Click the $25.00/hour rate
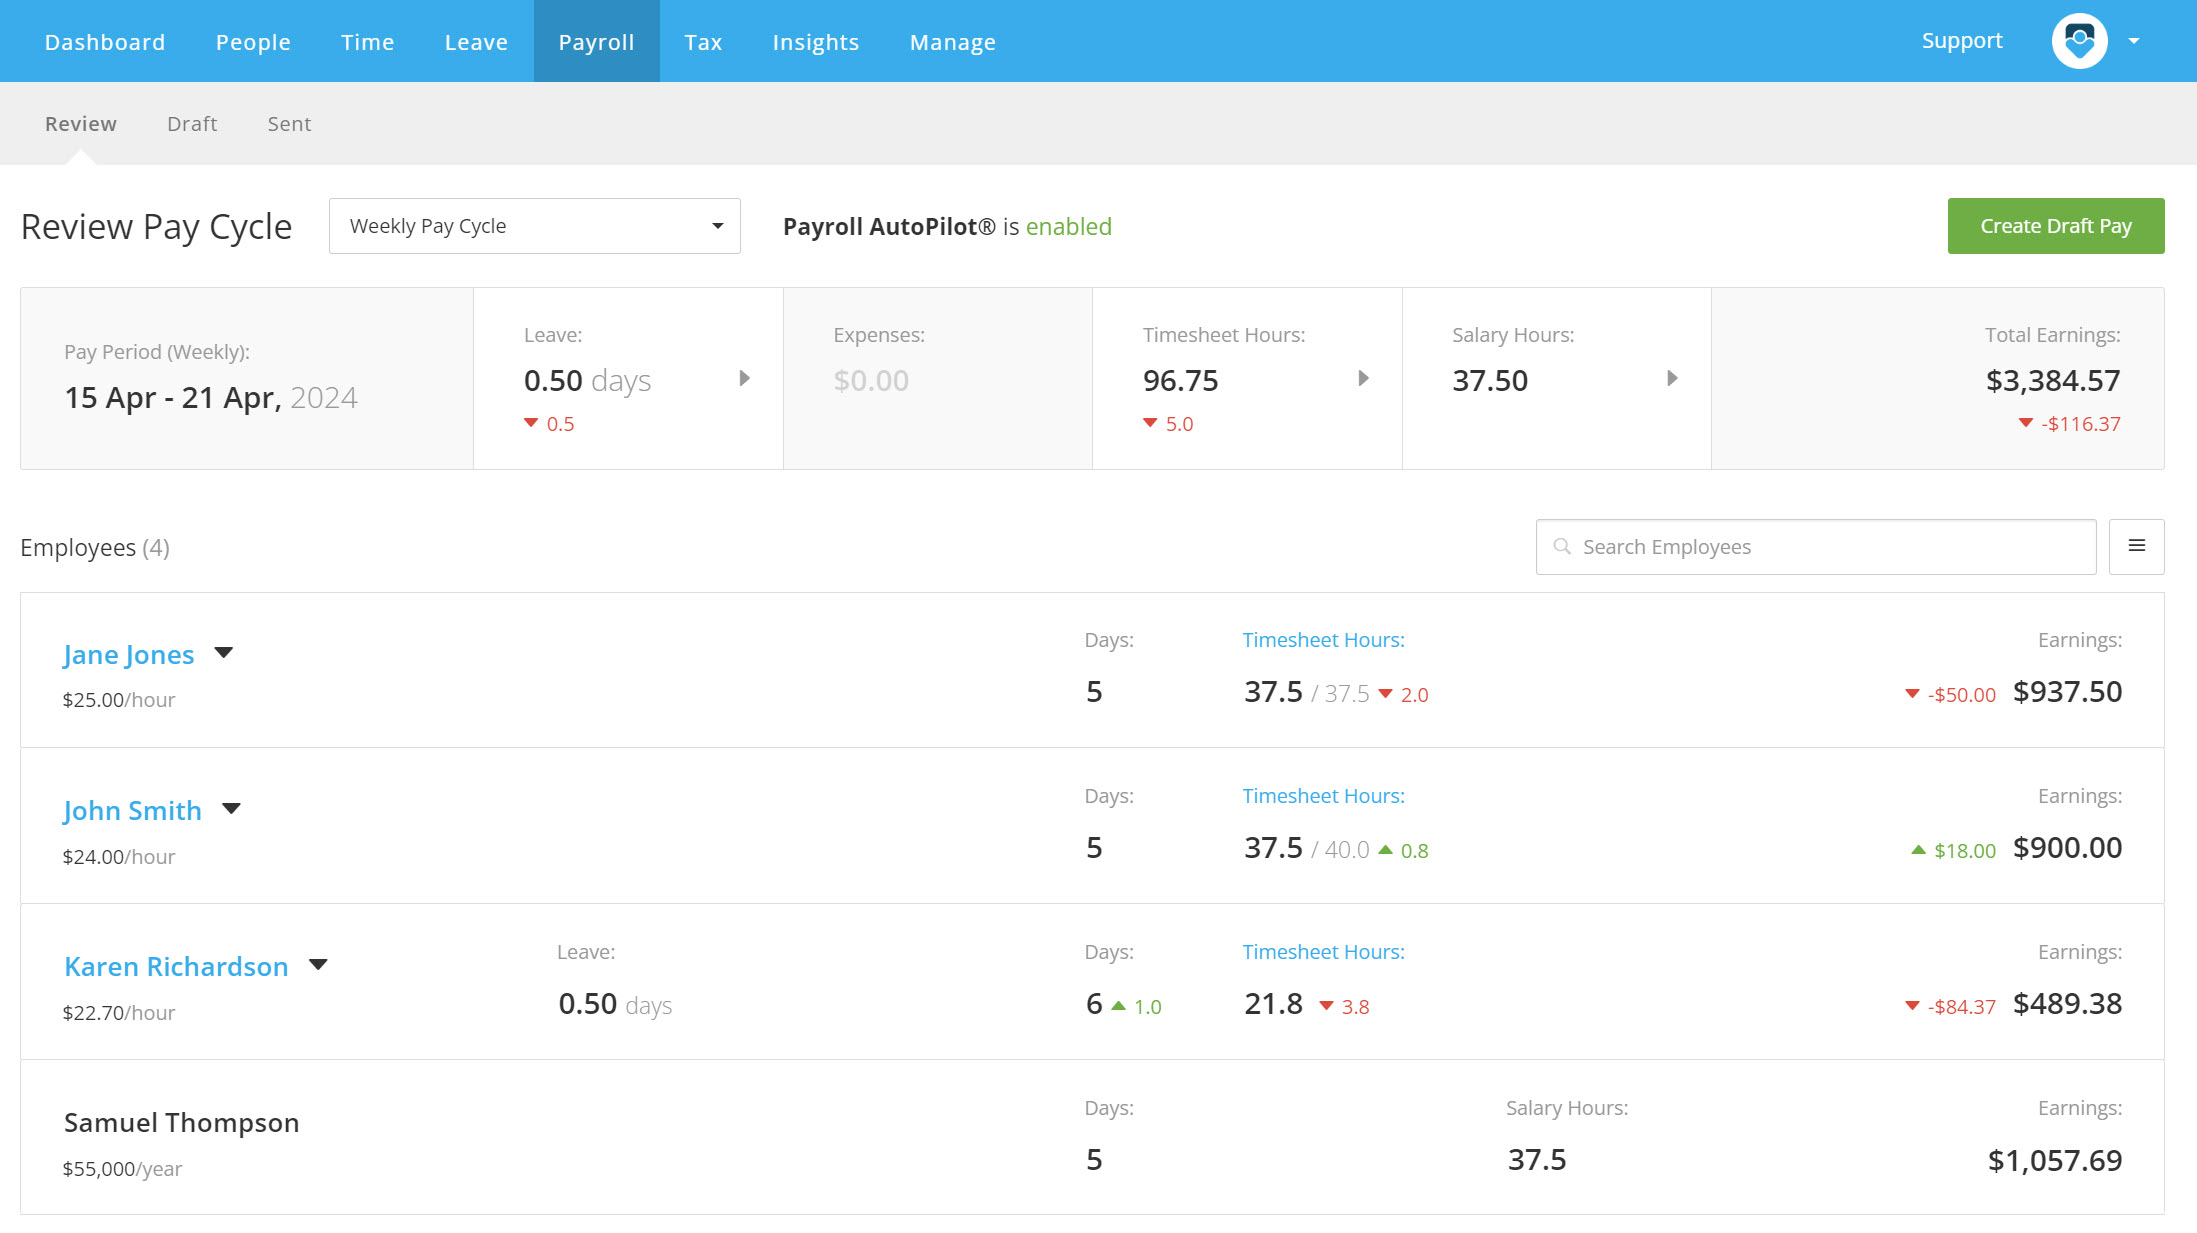2197x1233 pixels. point(118,700)
